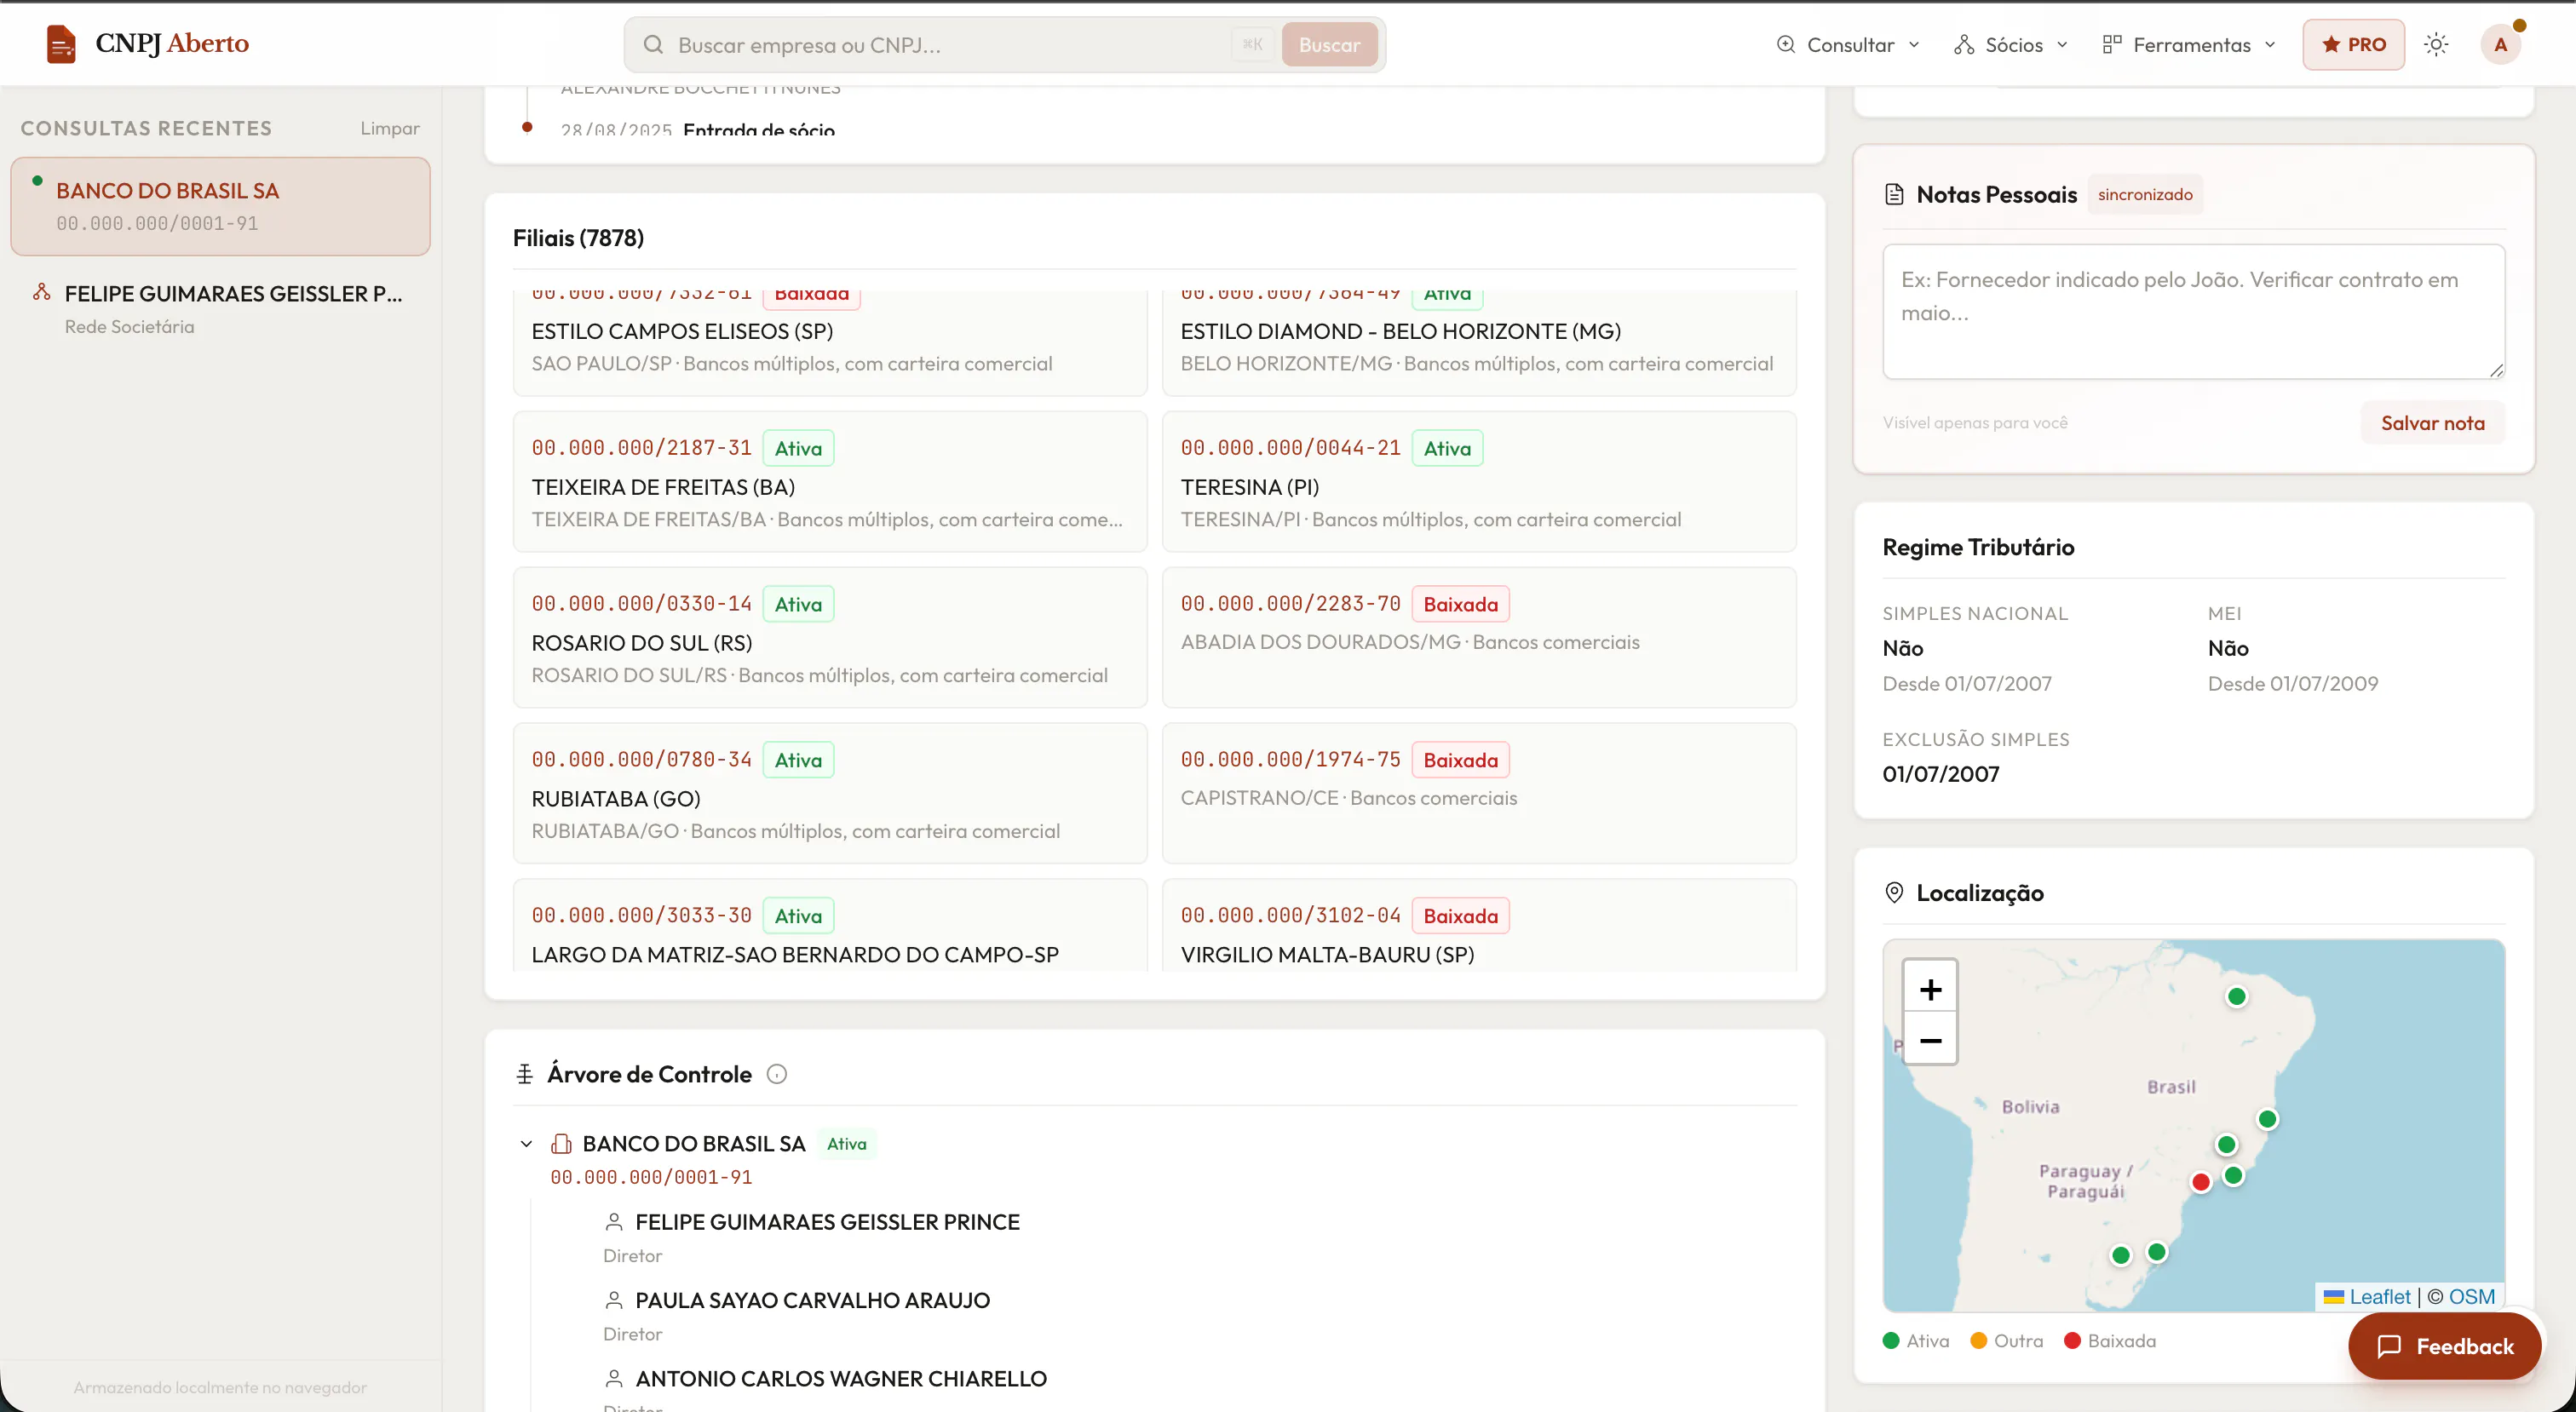Select BANCO DO BRASIL SA recent query
The image size is (2576, 1412).
click(x=220, y=206)
